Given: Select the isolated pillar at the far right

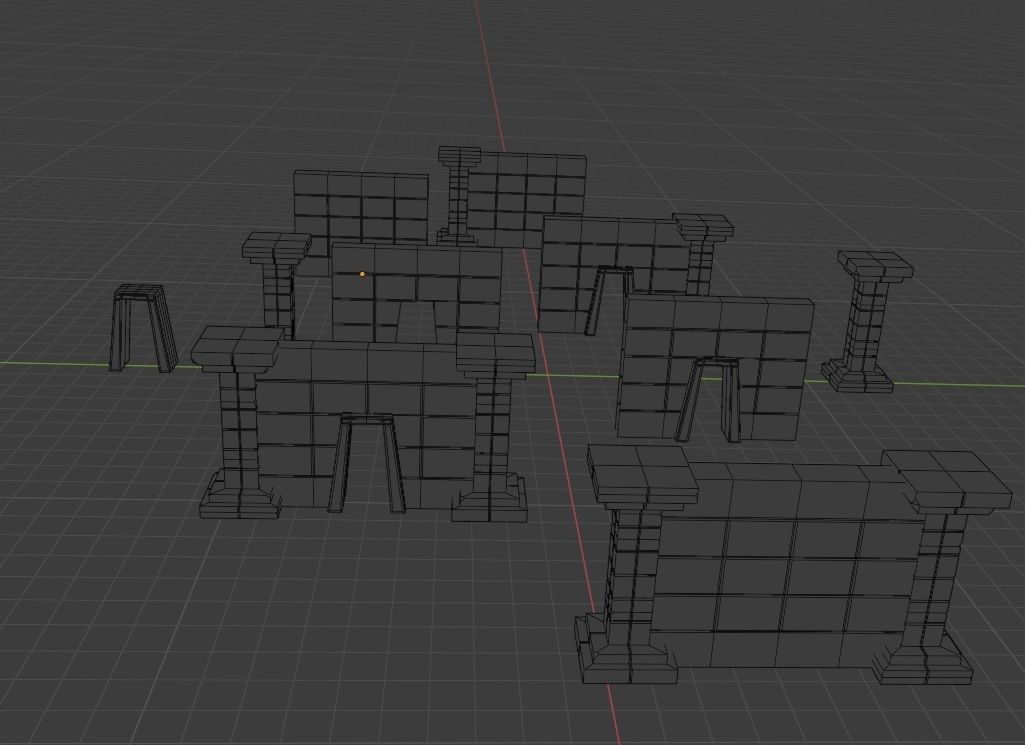Looking at the screenshot, I should click(x=867, y=322).
